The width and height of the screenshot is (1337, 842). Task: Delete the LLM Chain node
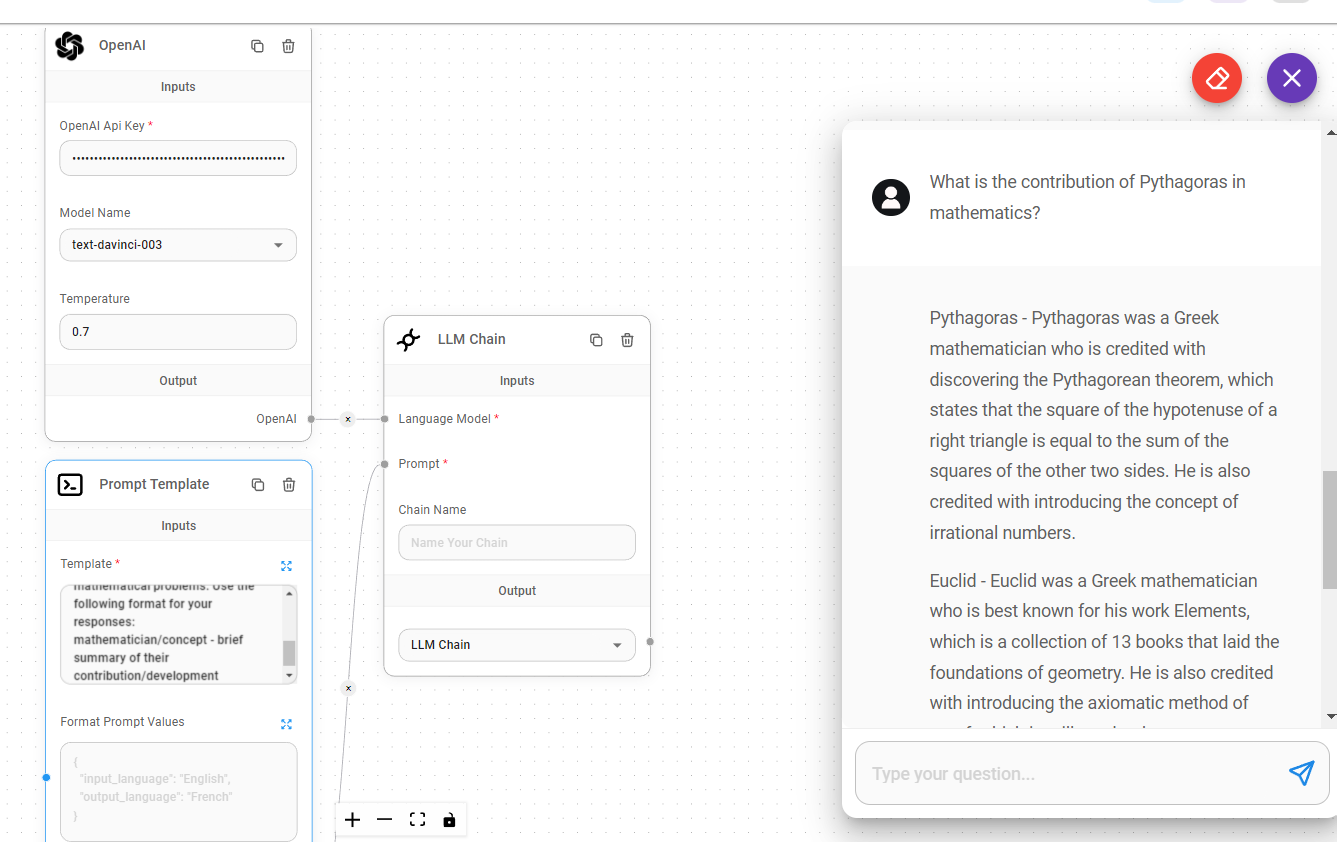coord(627,340)
